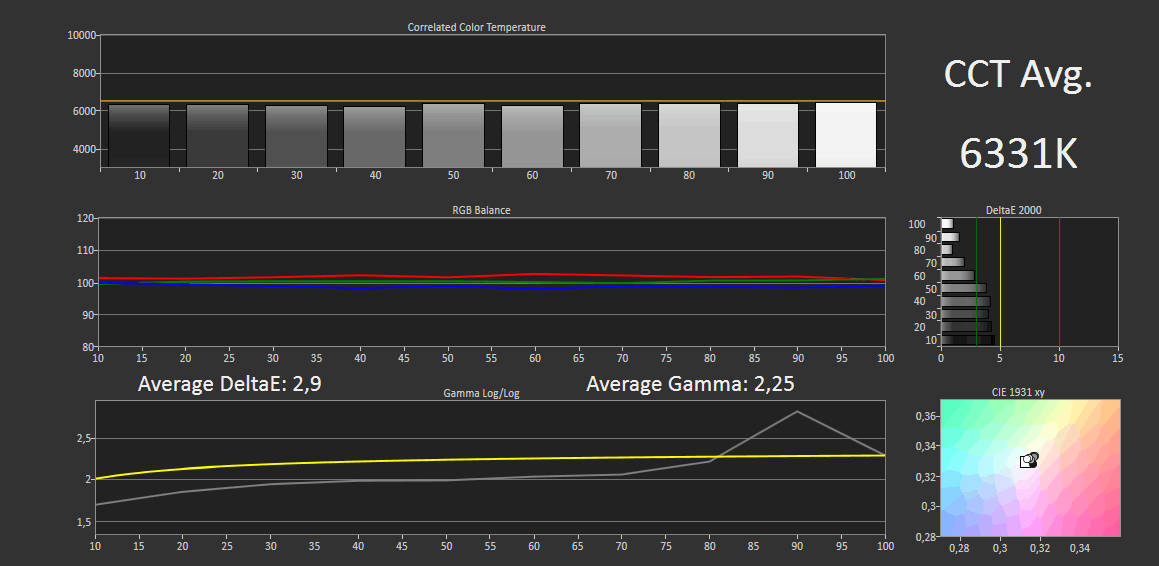
Task: Click the yellow threshold line in DeltaE 2000 chart
Action: point(1000,282)
